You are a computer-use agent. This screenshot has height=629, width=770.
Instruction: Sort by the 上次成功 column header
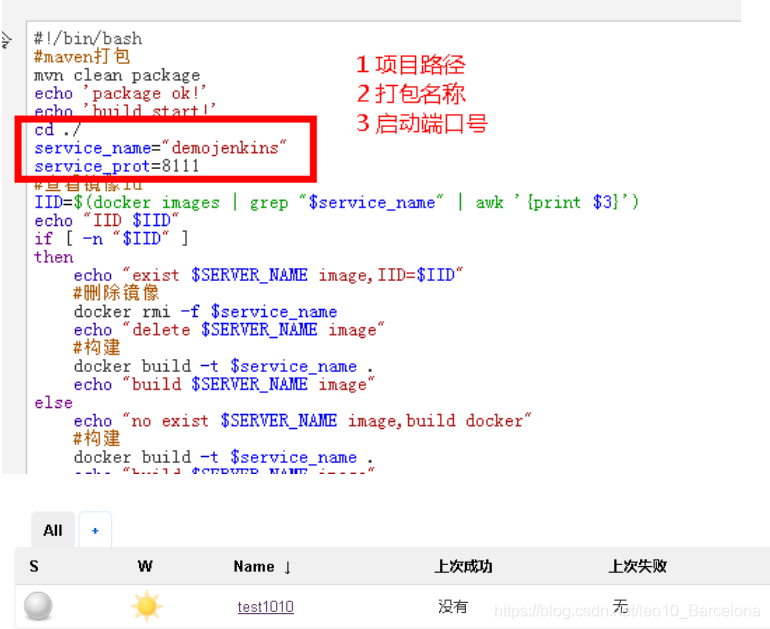463,566
